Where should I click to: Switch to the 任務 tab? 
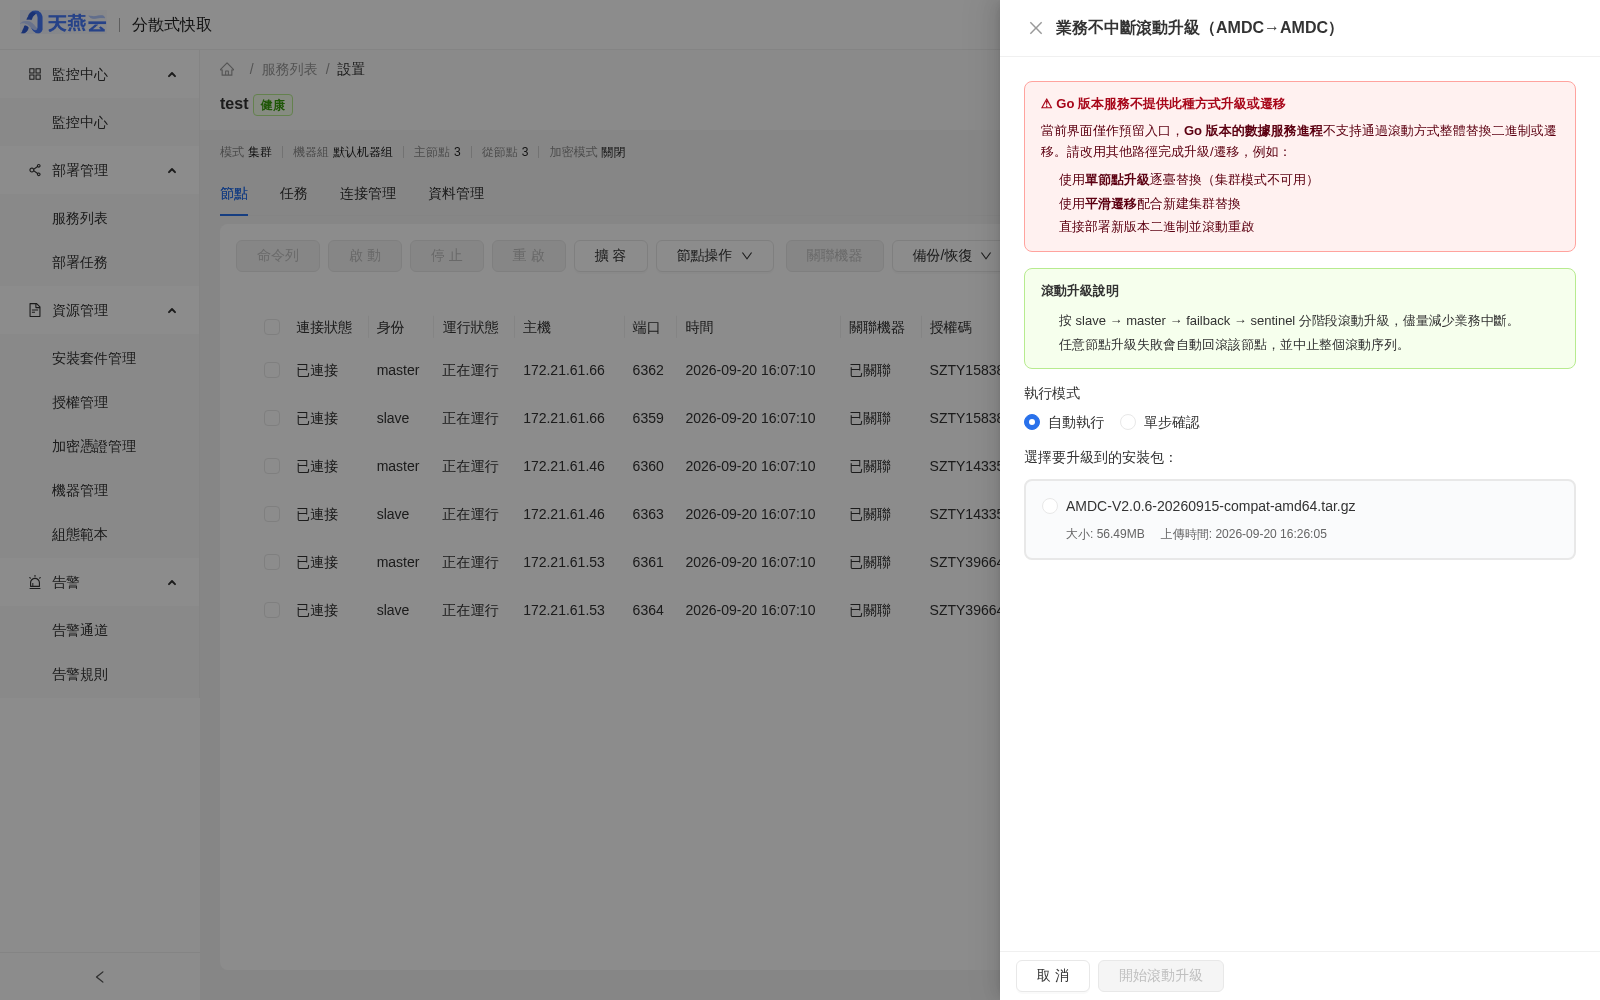(x=294, y=193)
